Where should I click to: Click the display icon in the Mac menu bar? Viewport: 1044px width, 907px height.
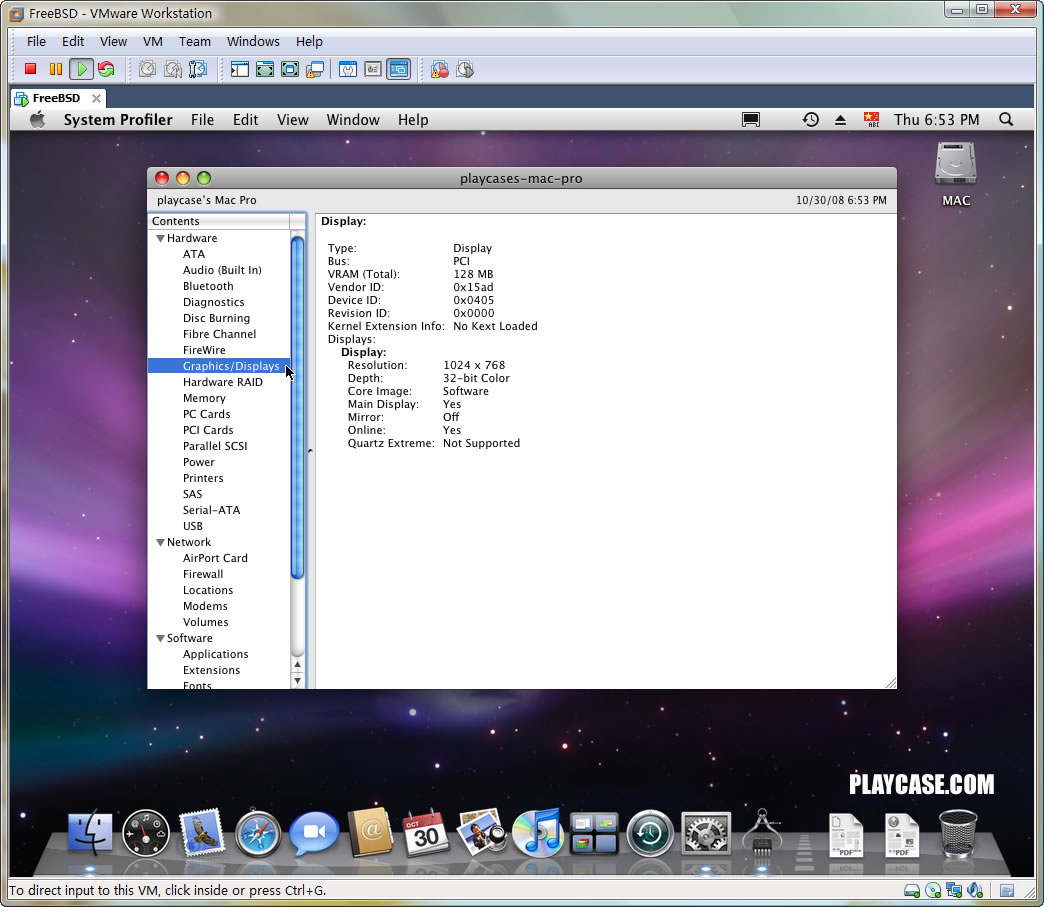[x=750, y=120]
